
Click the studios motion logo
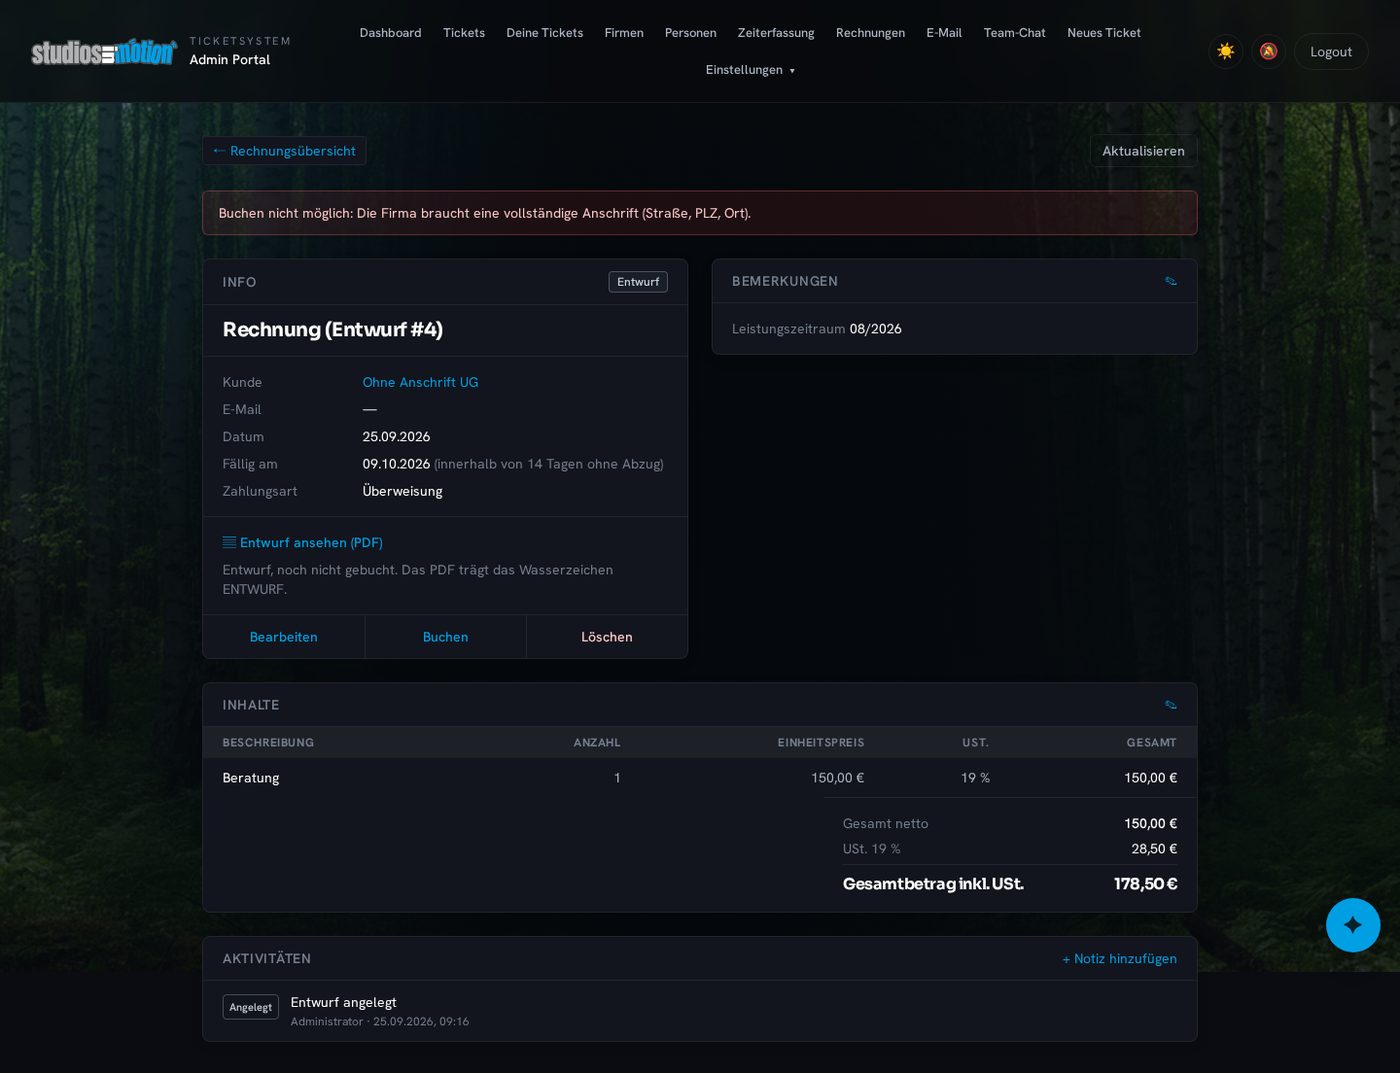click(x=104, y=52)
